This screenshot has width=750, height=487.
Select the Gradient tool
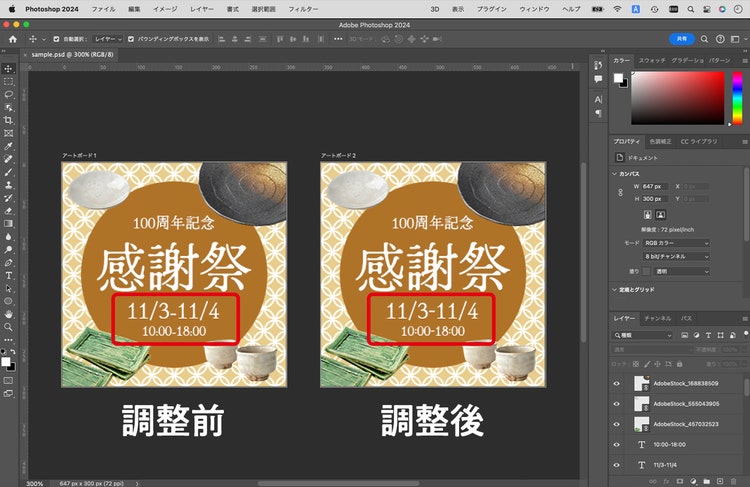pyautogui.click(x=9, y=224)
